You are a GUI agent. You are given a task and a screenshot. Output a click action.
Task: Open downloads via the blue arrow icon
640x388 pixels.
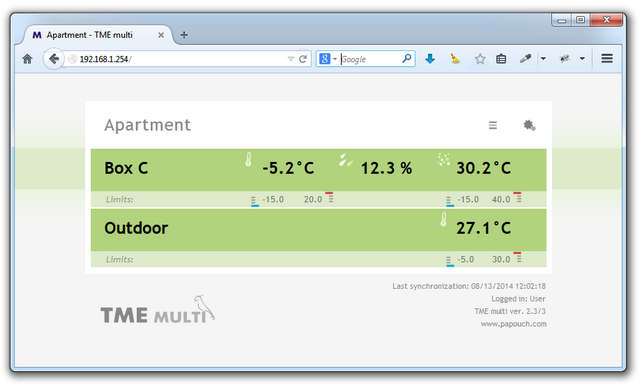430,59
